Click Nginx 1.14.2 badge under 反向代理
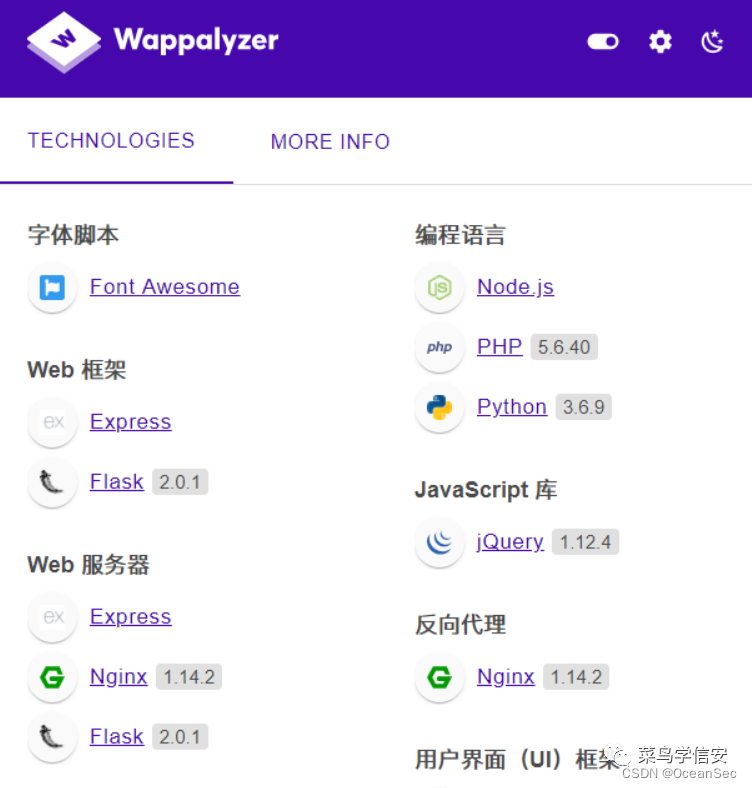Screen dimensions: 752x788 pyautogui.click(x=576, y=677)
